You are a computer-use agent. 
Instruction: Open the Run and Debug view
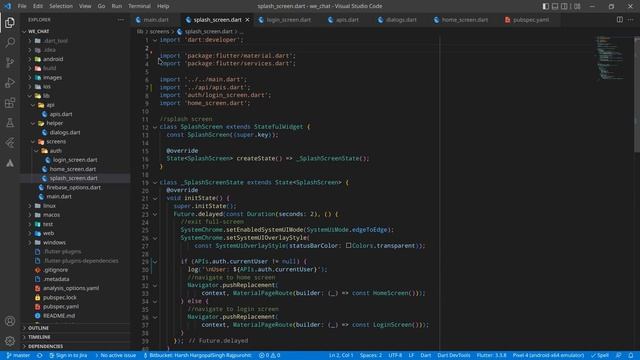coord(10,82)
